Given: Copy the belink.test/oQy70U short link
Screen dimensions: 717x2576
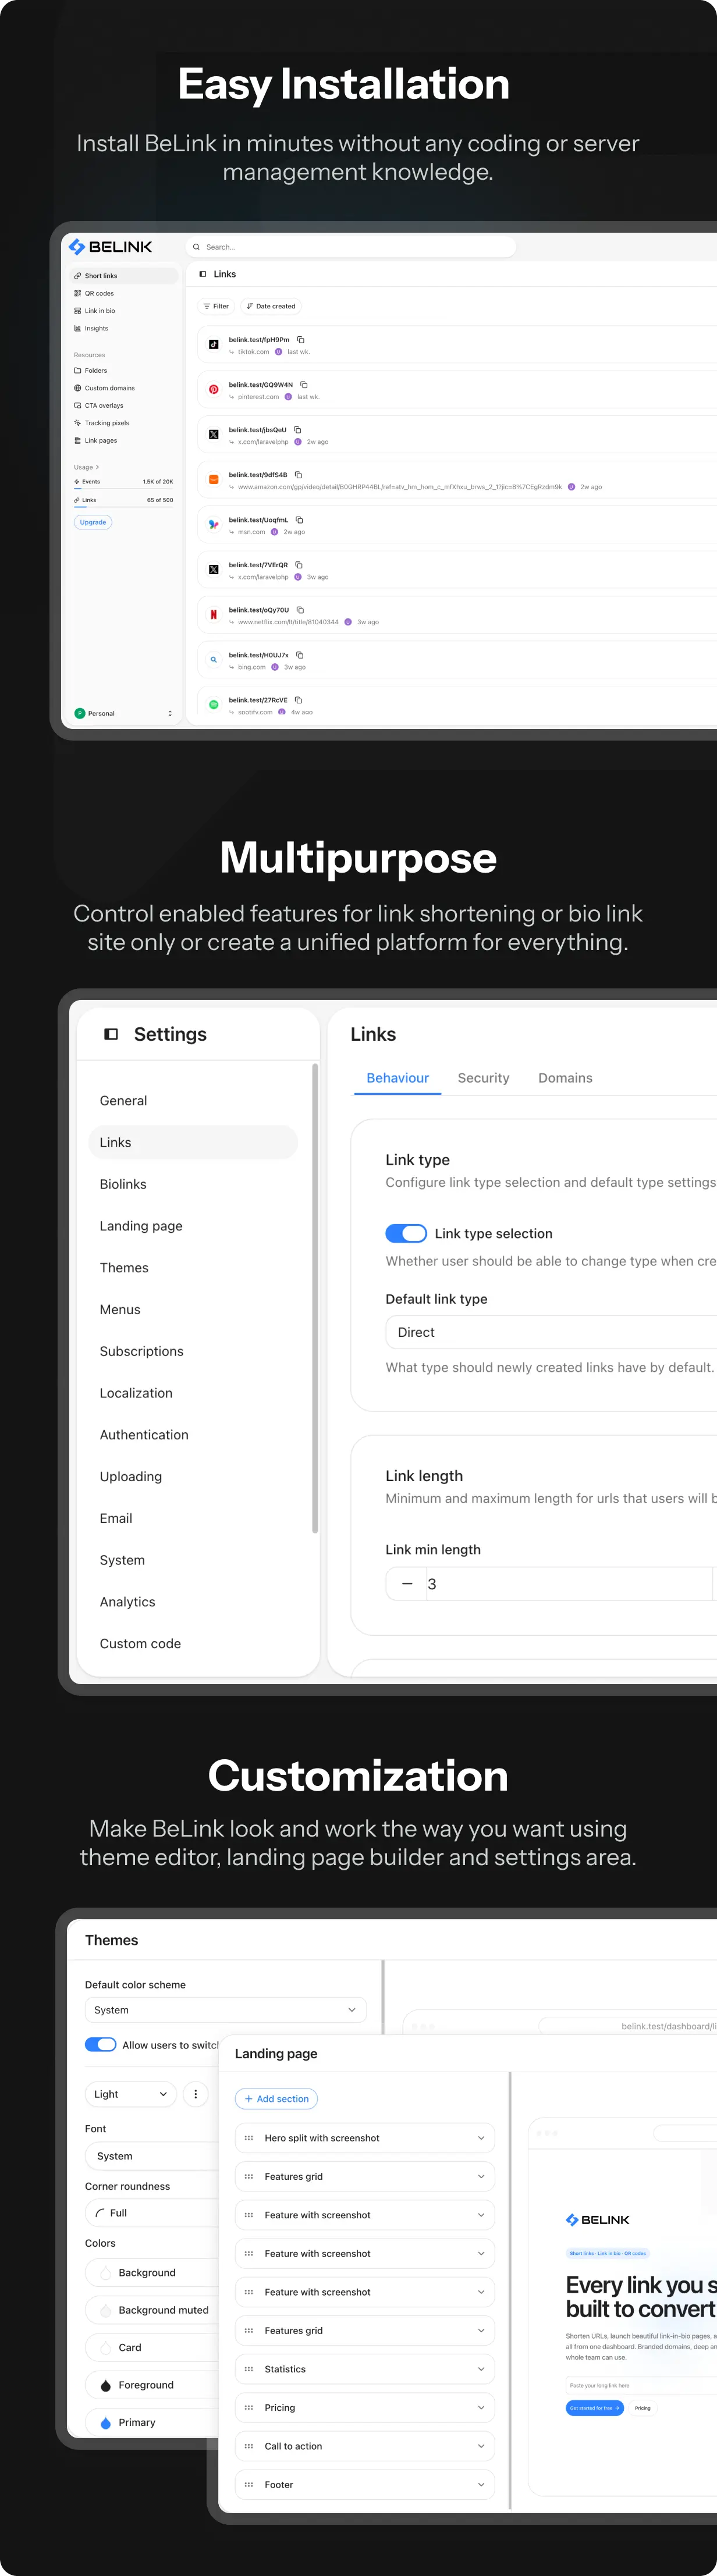Looking at the screenshot, I should coord(300,610).
